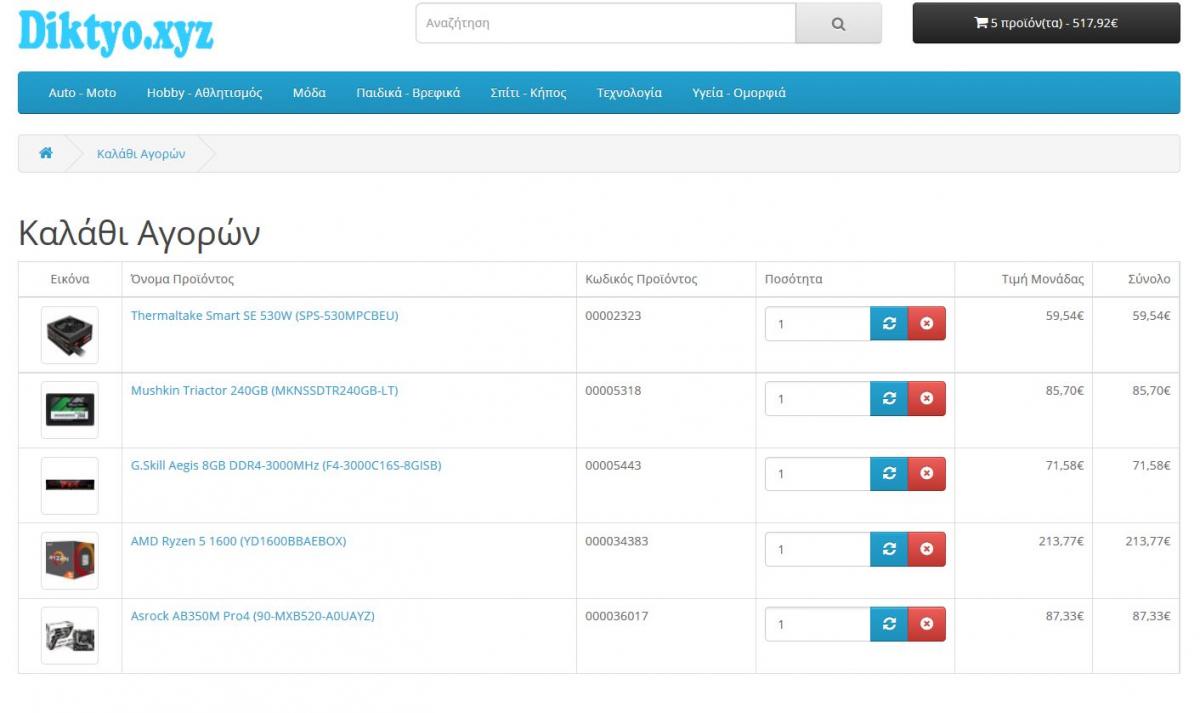1200x713 pixels.
Task: Click quantity field for Mushkin Triactor
Action: click(x=818, y=398)
